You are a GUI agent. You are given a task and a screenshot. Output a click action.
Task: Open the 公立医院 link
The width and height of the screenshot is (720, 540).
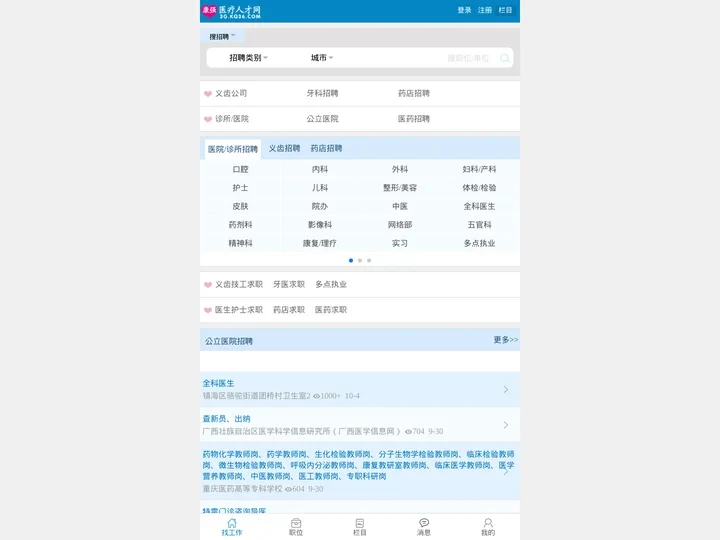[322, 119]
